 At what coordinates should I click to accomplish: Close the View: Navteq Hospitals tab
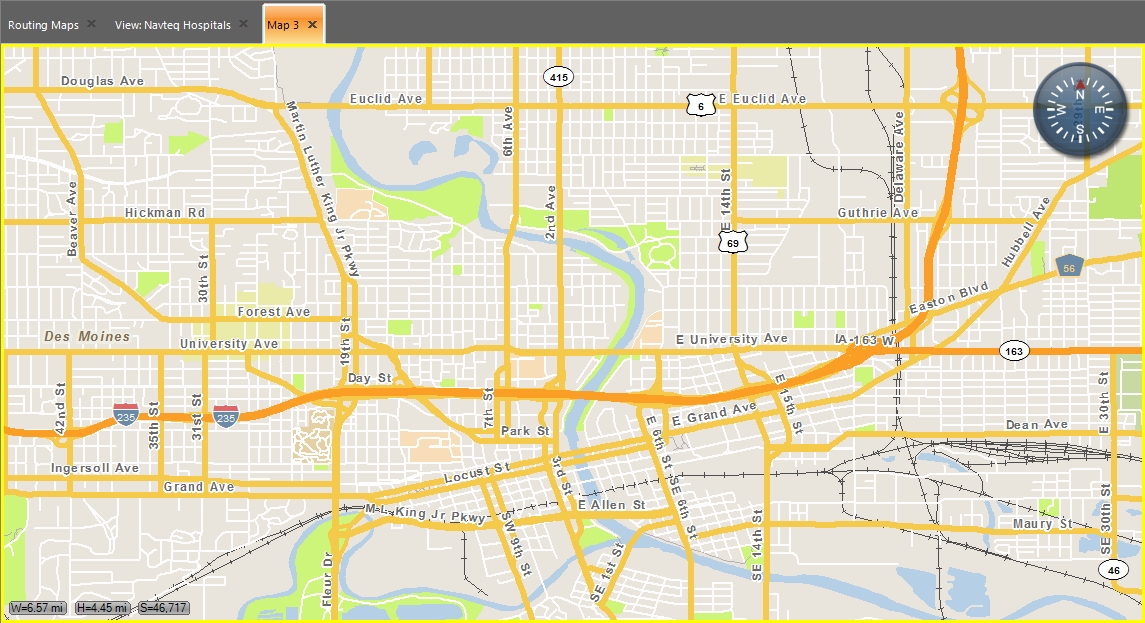243,23
